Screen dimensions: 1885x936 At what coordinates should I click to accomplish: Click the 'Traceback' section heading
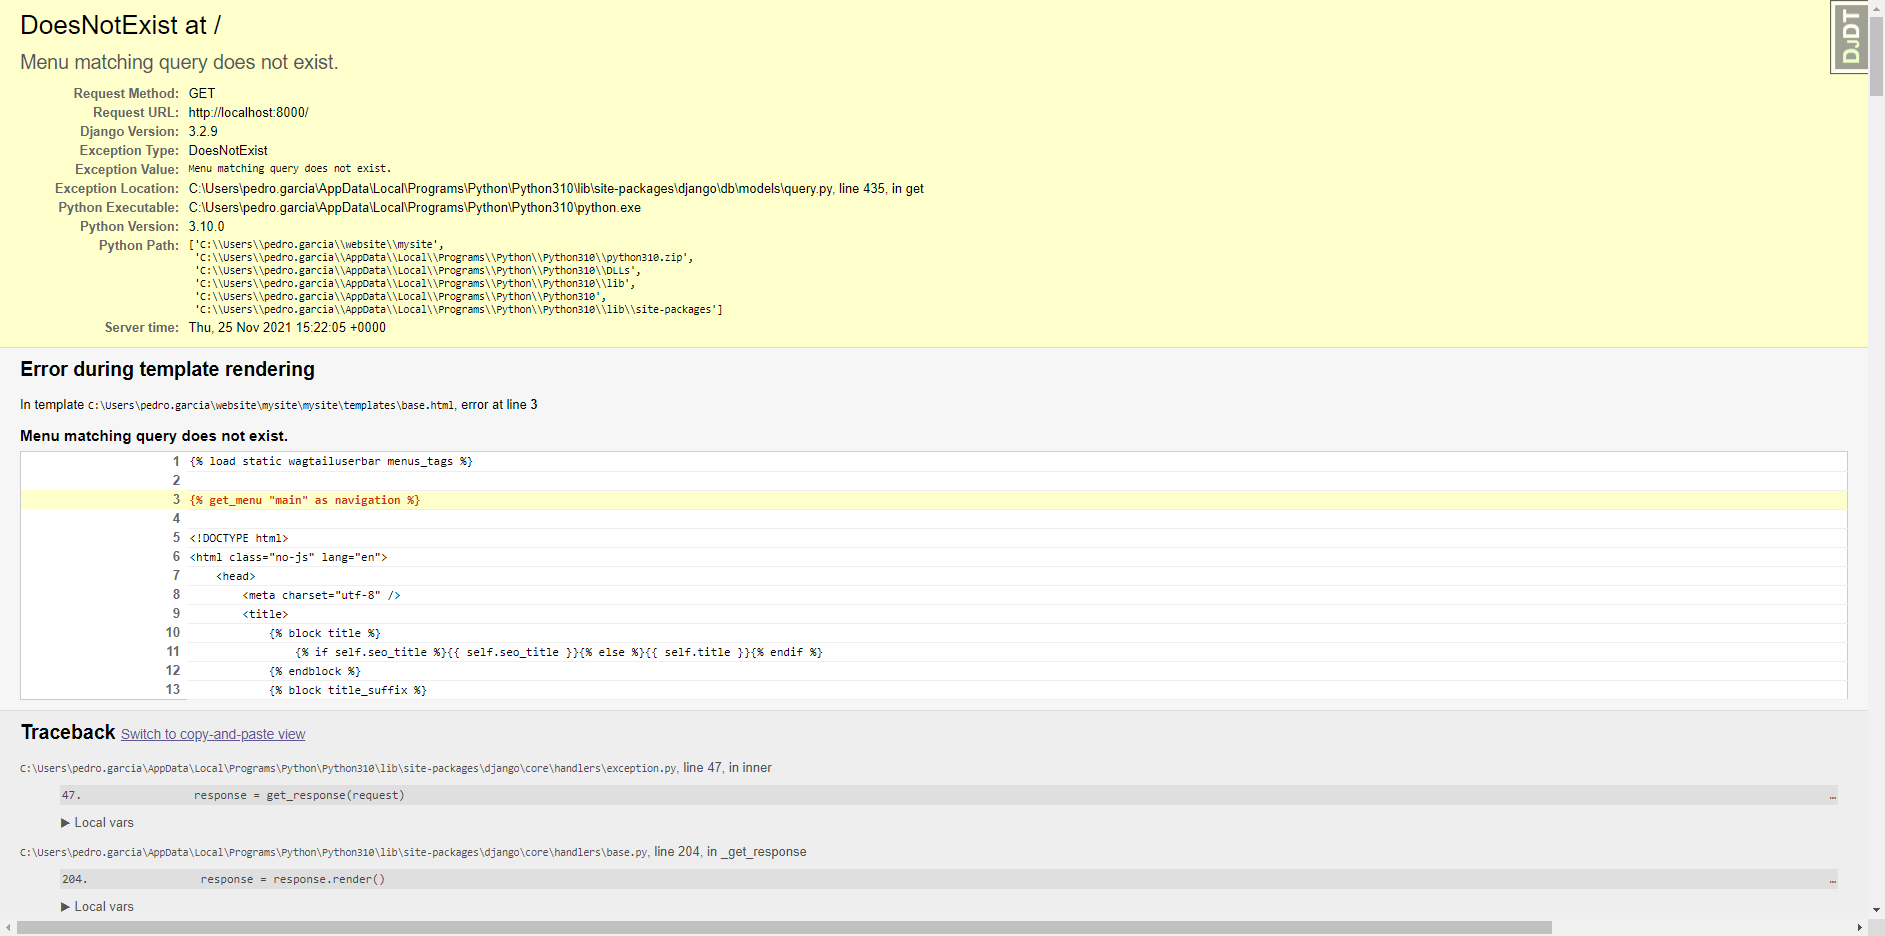tap(67, 732)
